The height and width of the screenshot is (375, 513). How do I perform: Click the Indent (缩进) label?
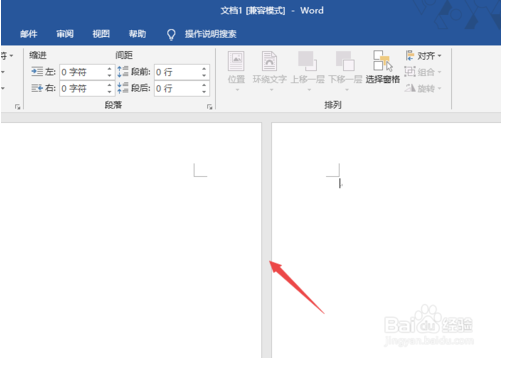pos(38,55)
